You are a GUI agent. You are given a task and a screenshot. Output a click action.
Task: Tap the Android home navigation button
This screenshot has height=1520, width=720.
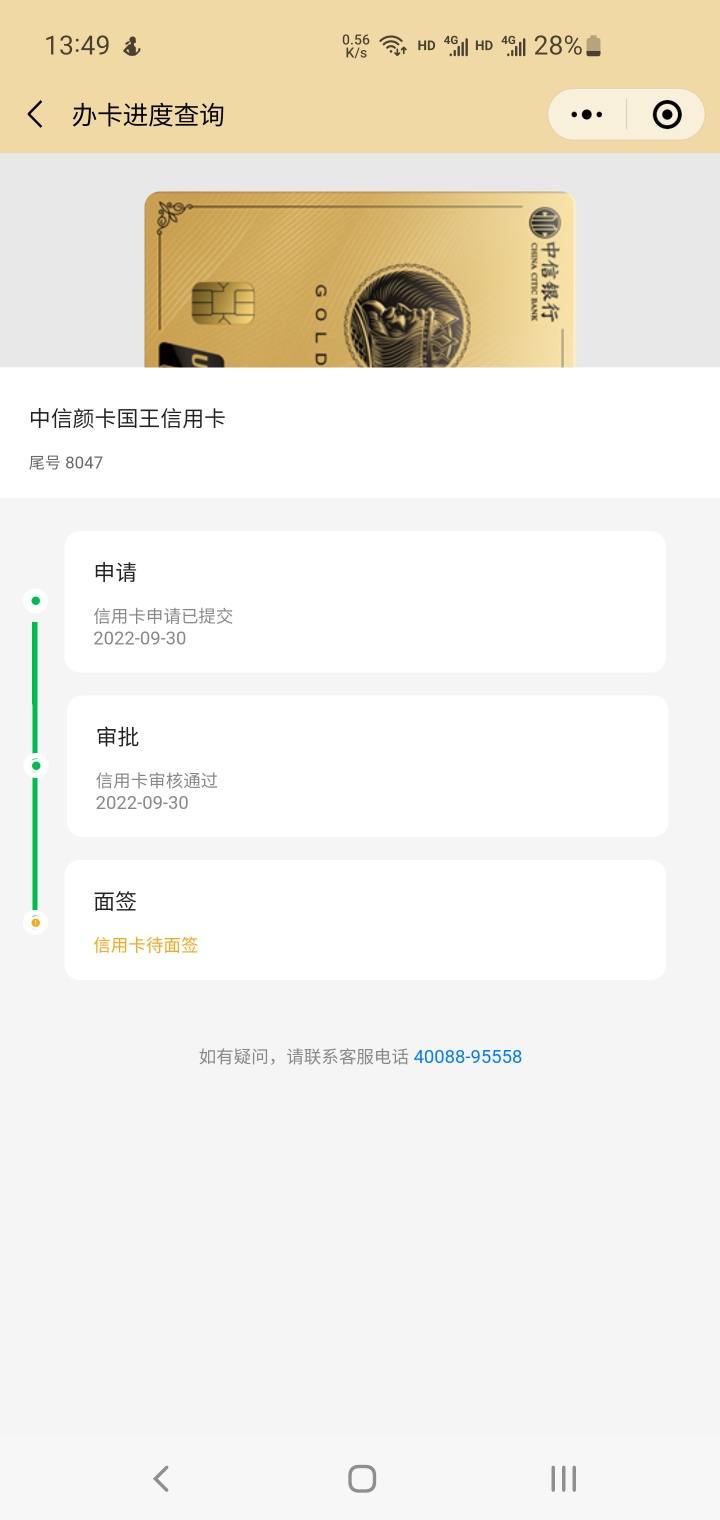point(362,1478)
